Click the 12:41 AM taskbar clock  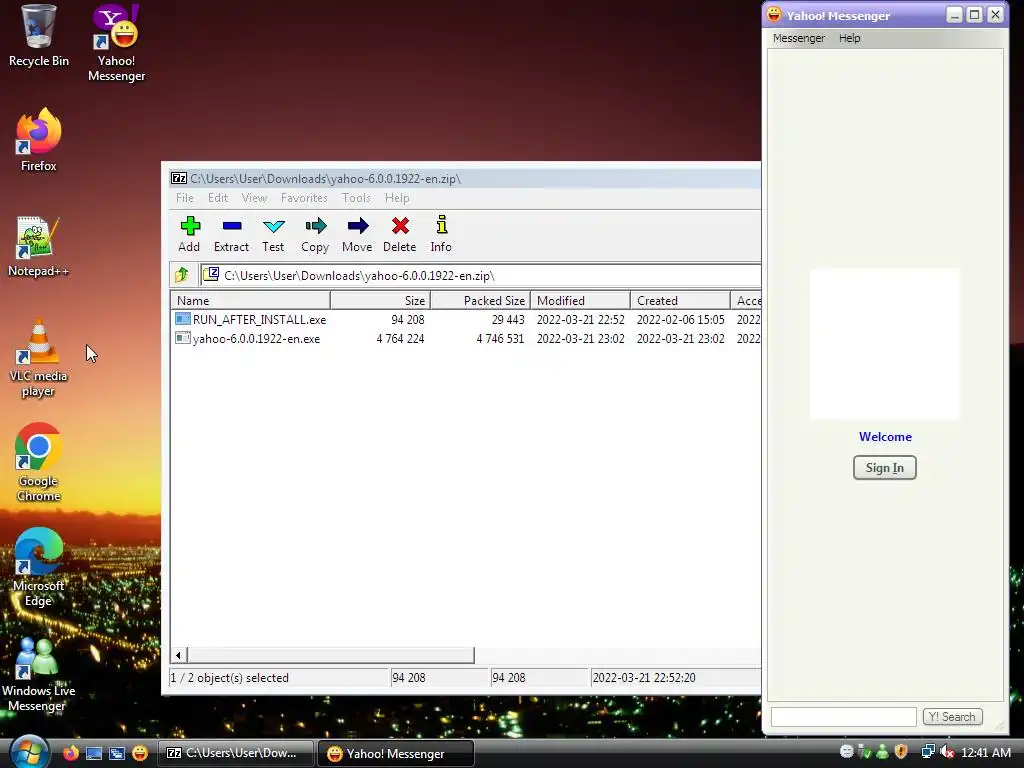coord(986,752)
